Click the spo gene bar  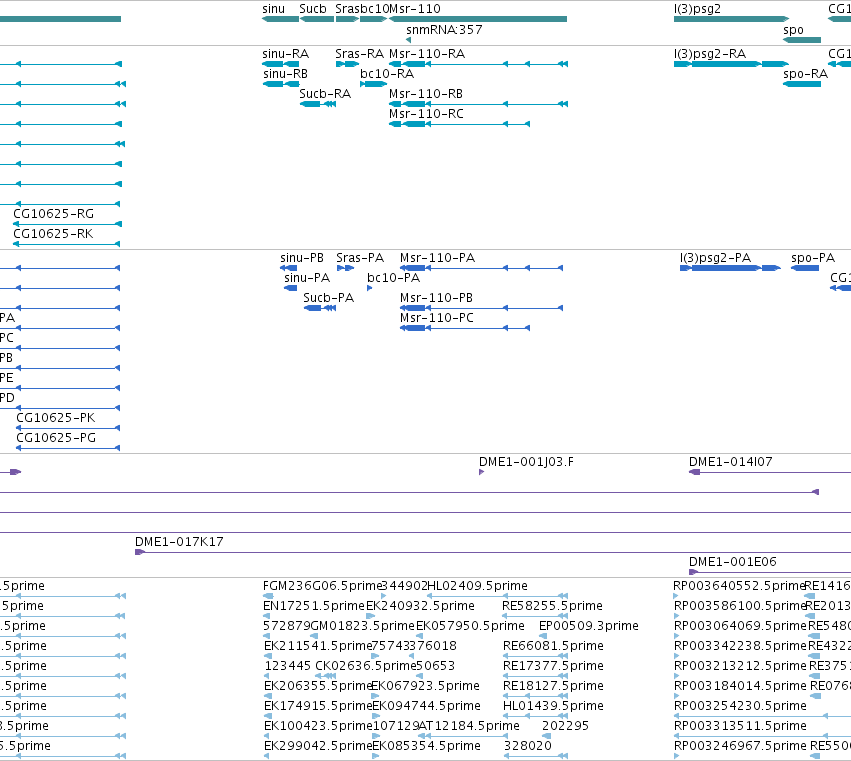click(802, 40)
